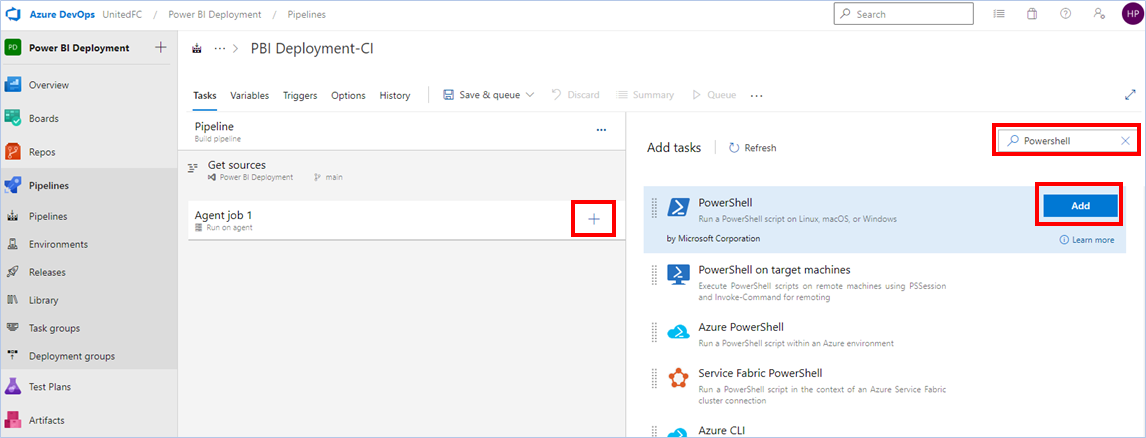Click the top Search box
This screenshot has width=1146, height=438.
point(903,14)
